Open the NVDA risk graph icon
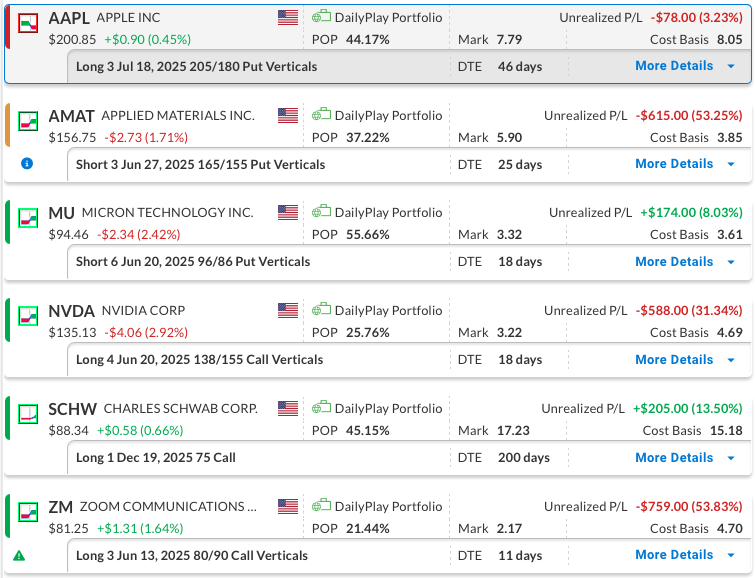Viewport: 755px width, 578px height. pyautogui.click(x=28, y=316)
